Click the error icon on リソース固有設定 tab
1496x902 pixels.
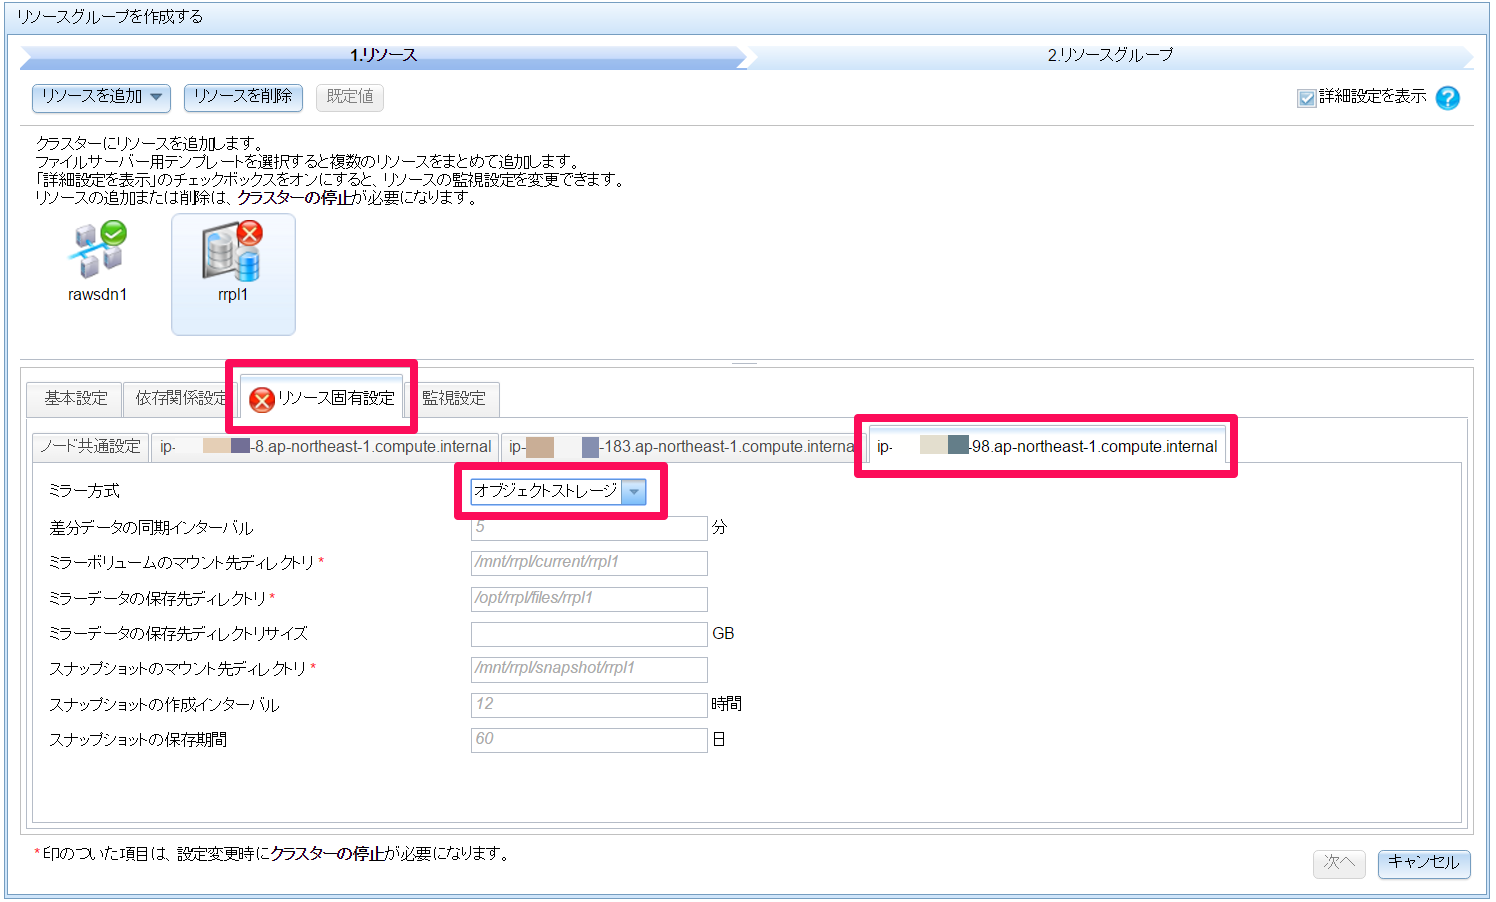point(260,398)
